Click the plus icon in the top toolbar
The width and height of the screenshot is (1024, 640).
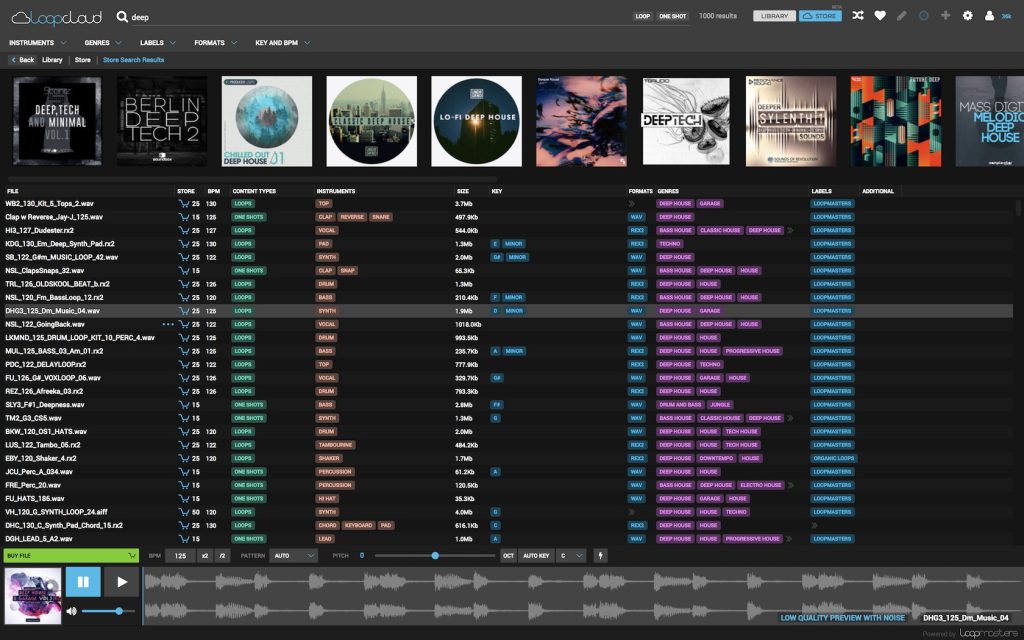coord(944,15)
